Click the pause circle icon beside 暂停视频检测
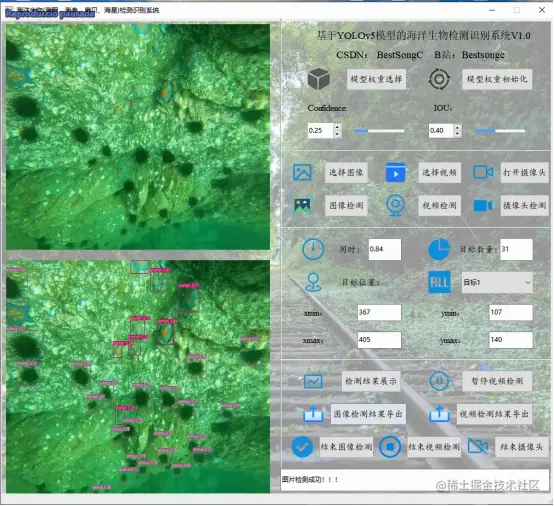Viewport: 554px width, 506px height. coord(439,381)
